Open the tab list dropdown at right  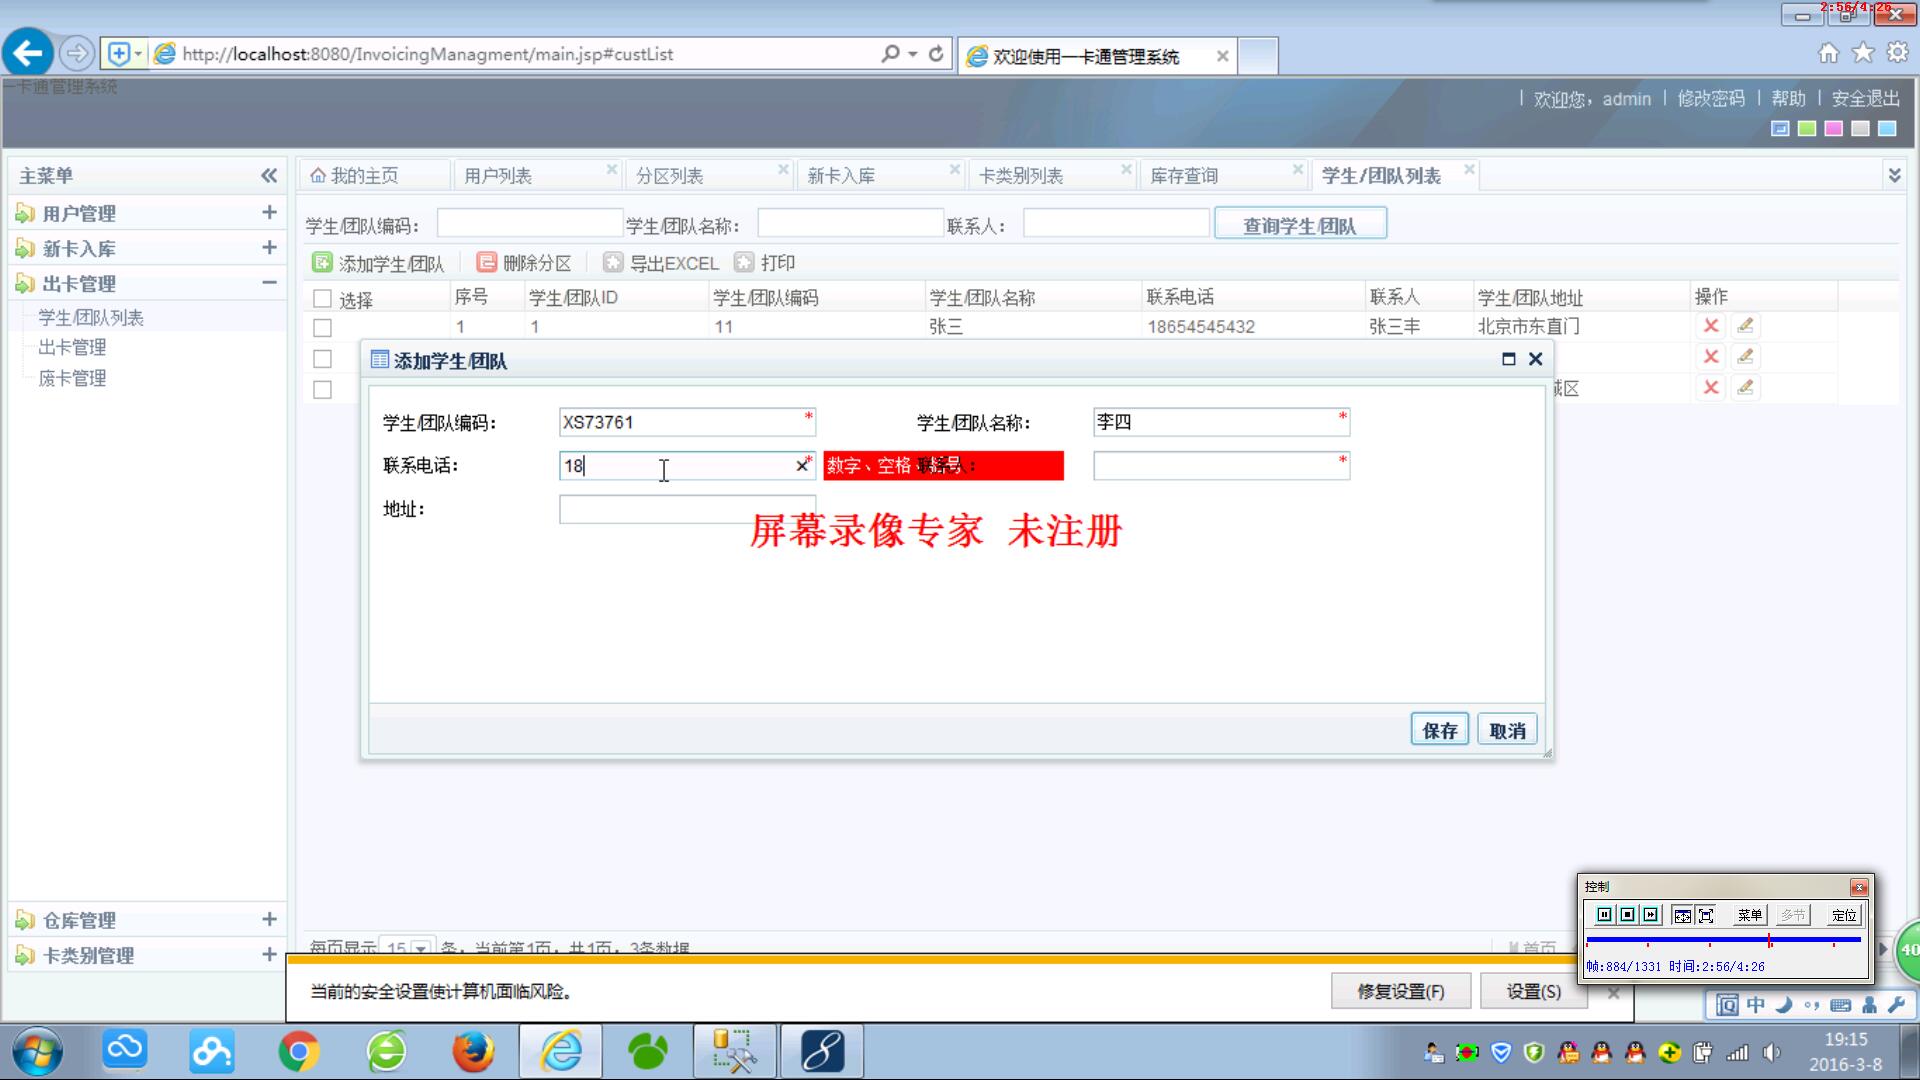pyautogui.click(x=1894, y=175)
